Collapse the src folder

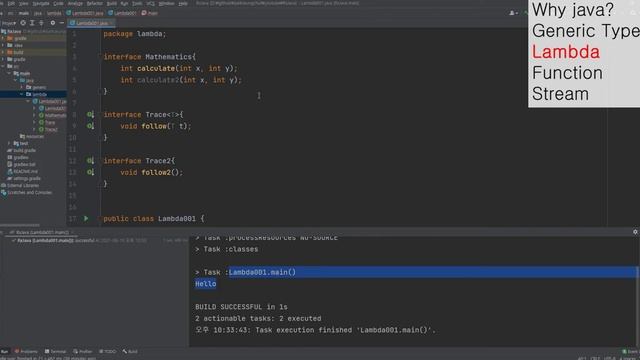[3, 66]
